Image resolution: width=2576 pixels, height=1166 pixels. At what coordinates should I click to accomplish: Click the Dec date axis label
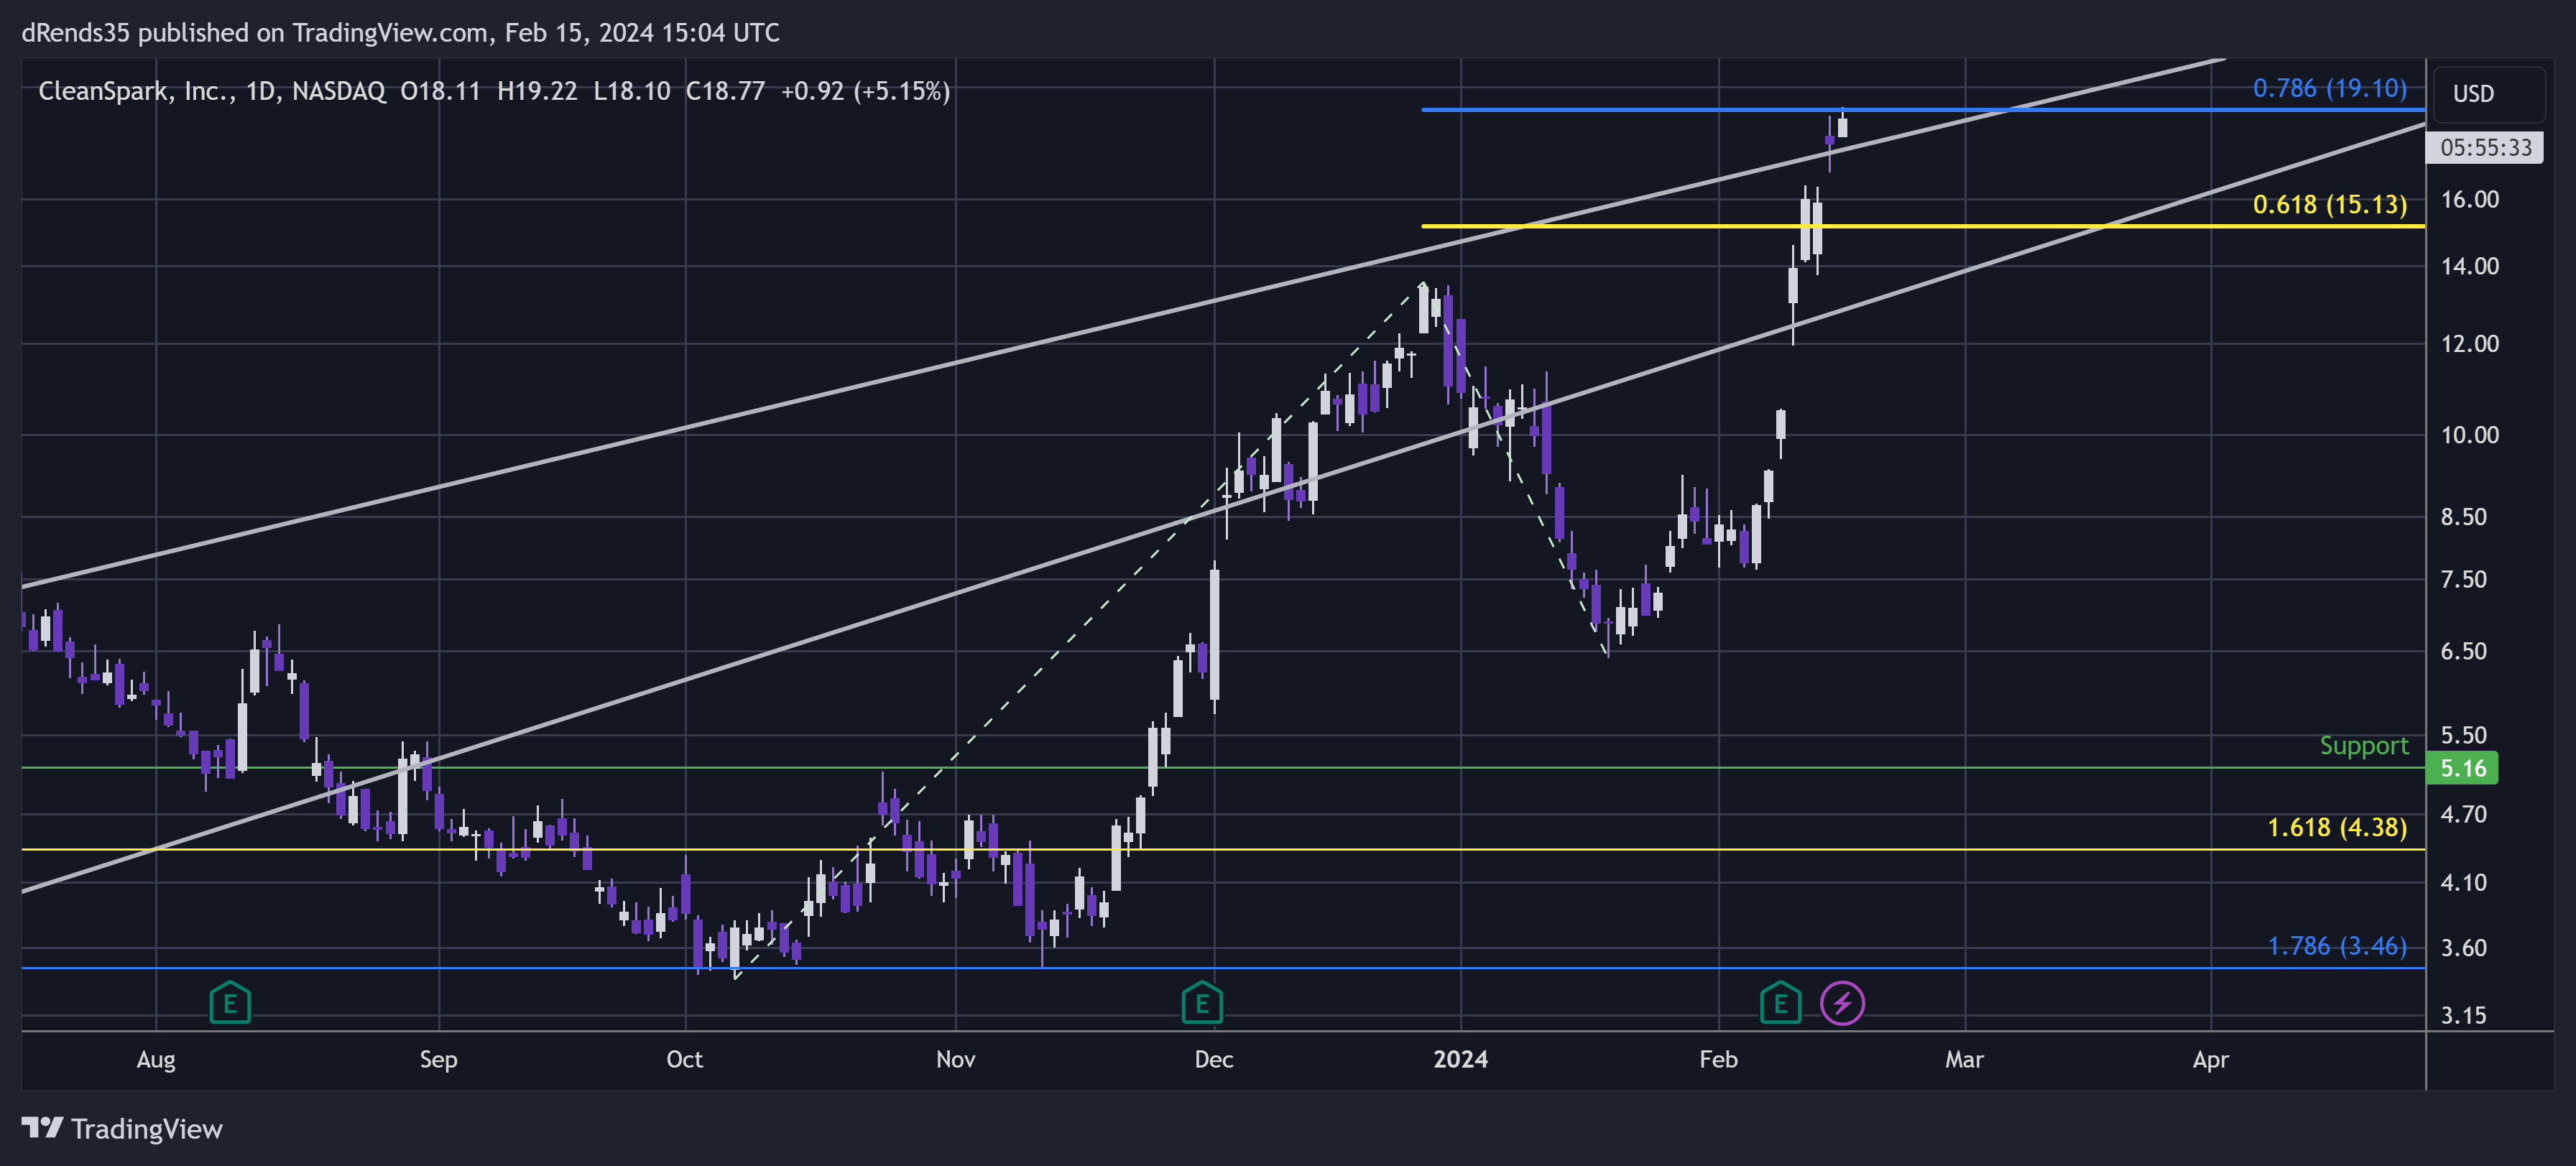[x=1213, y=1059]
